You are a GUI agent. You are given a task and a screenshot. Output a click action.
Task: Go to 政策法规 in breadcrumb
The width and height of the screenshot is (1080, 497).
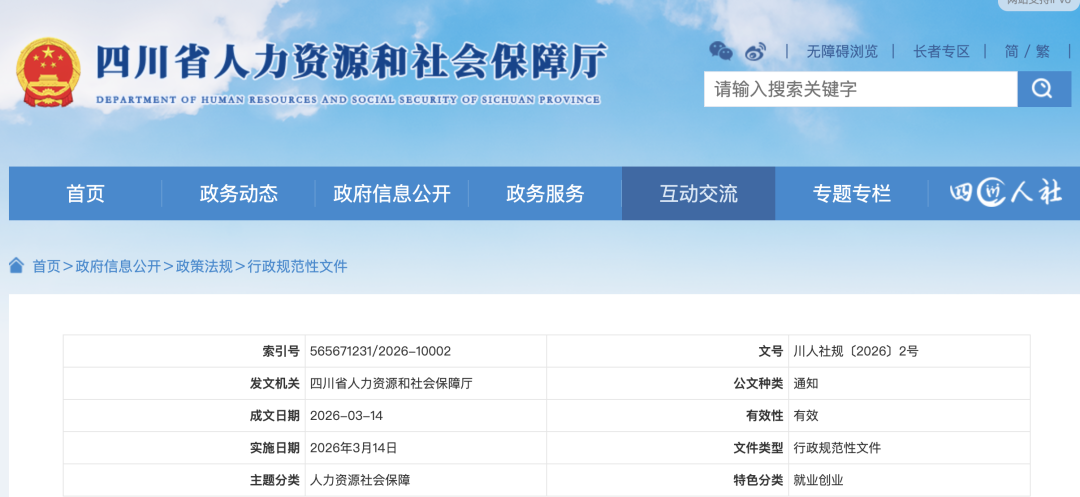pyautogui.click(x=204, y=266)
